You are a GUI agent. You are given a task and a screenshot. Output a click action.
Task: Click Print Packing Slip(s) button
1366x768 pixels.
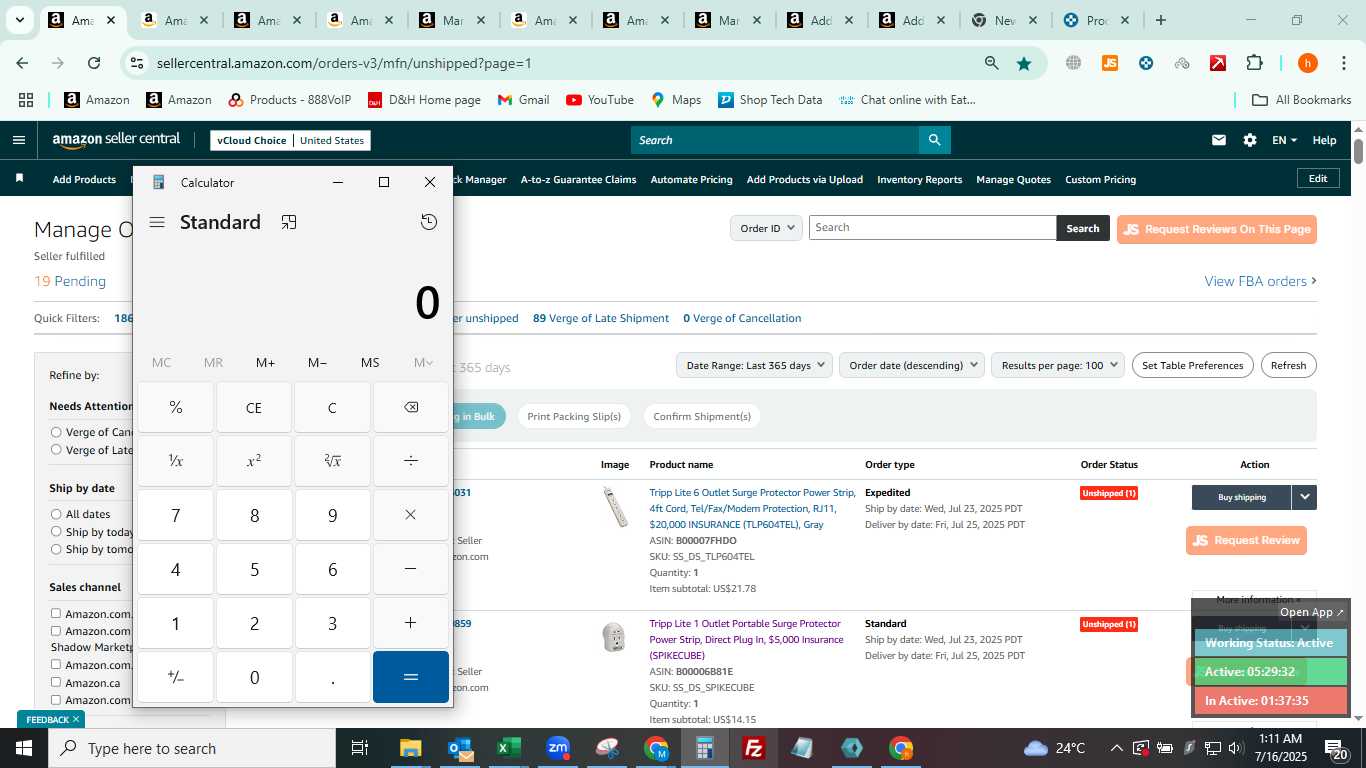(574, 416)
